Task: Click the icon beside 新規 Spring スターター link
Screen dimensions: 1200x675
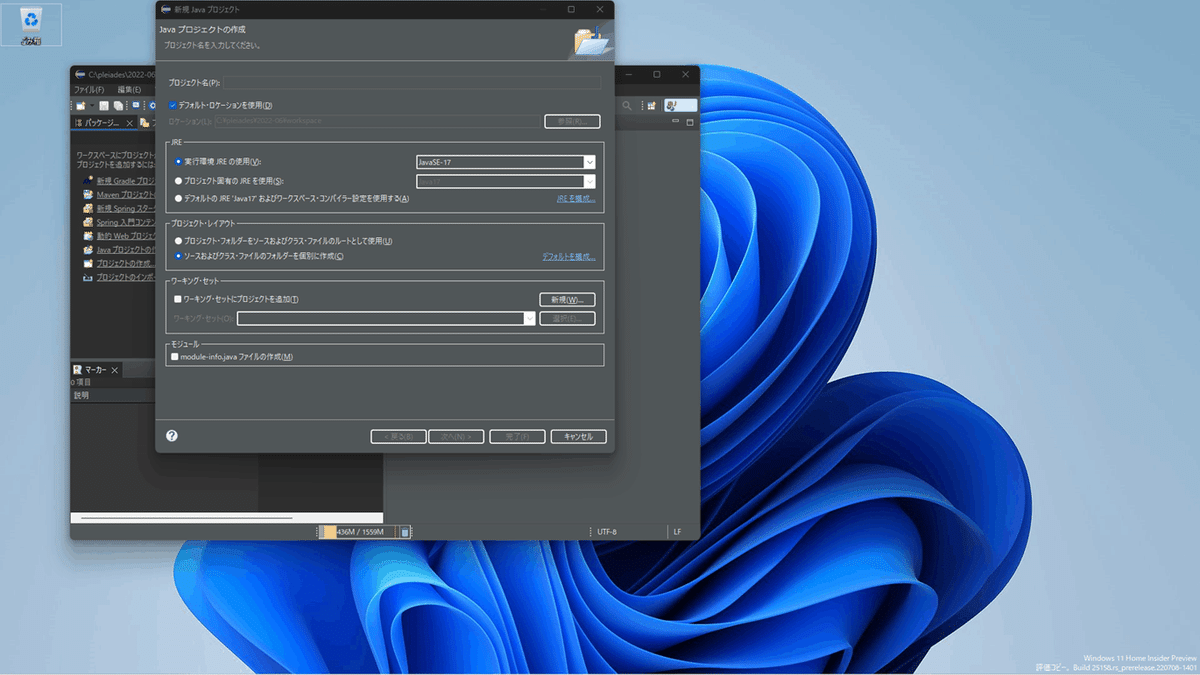Action: [88, 208]
